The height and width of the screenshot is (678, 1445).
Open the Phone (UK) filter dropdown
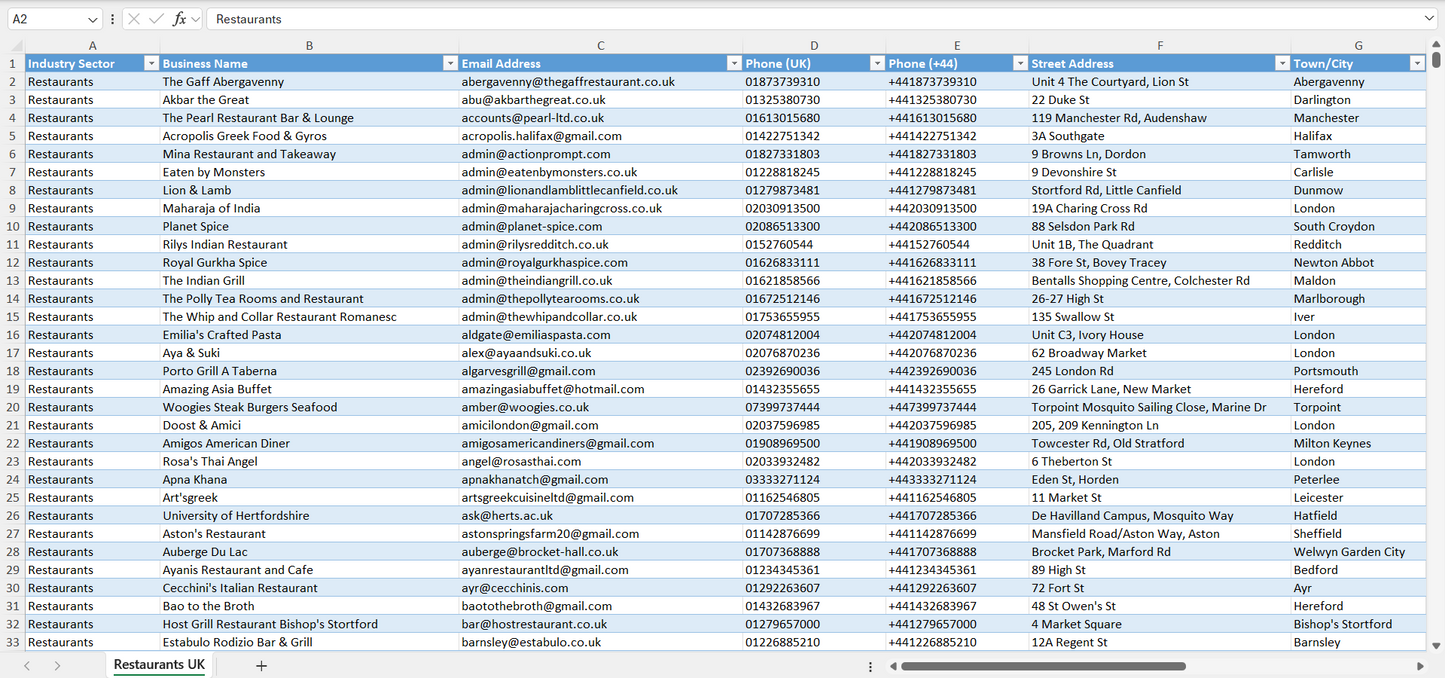tap(877, 63)
